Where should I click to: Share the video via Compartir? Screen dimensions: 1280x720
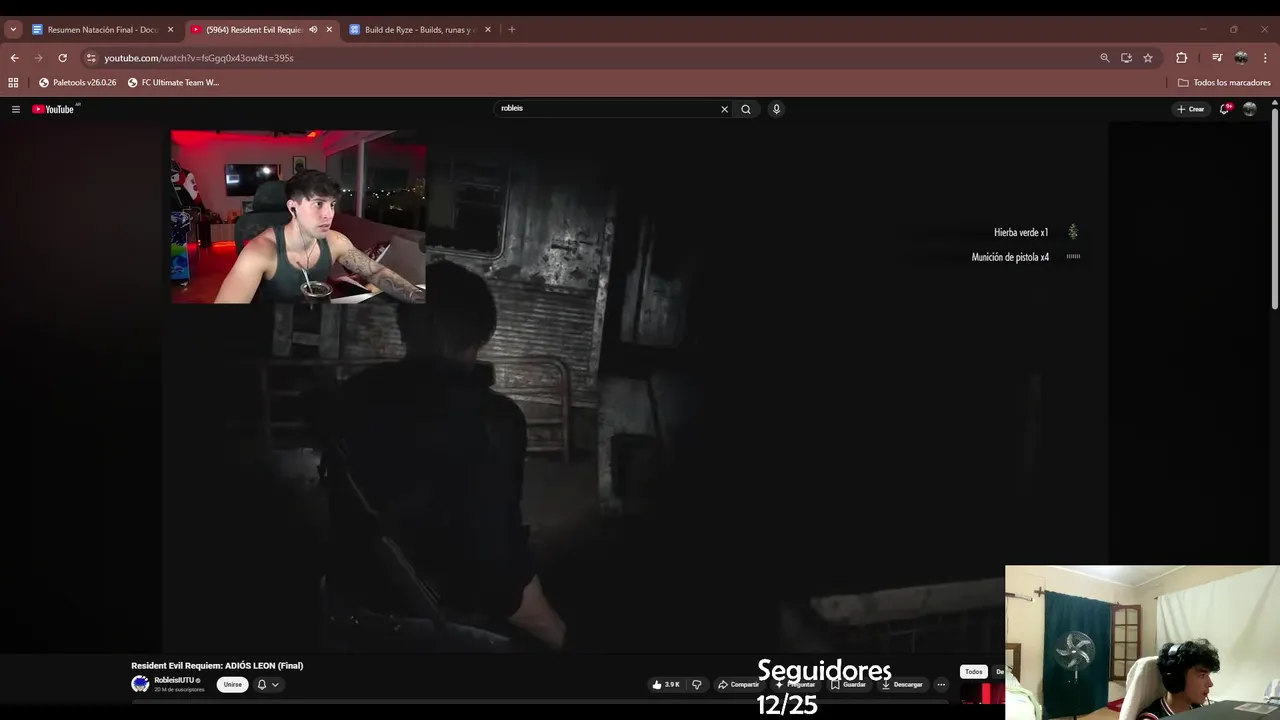(x=738, y=685)
